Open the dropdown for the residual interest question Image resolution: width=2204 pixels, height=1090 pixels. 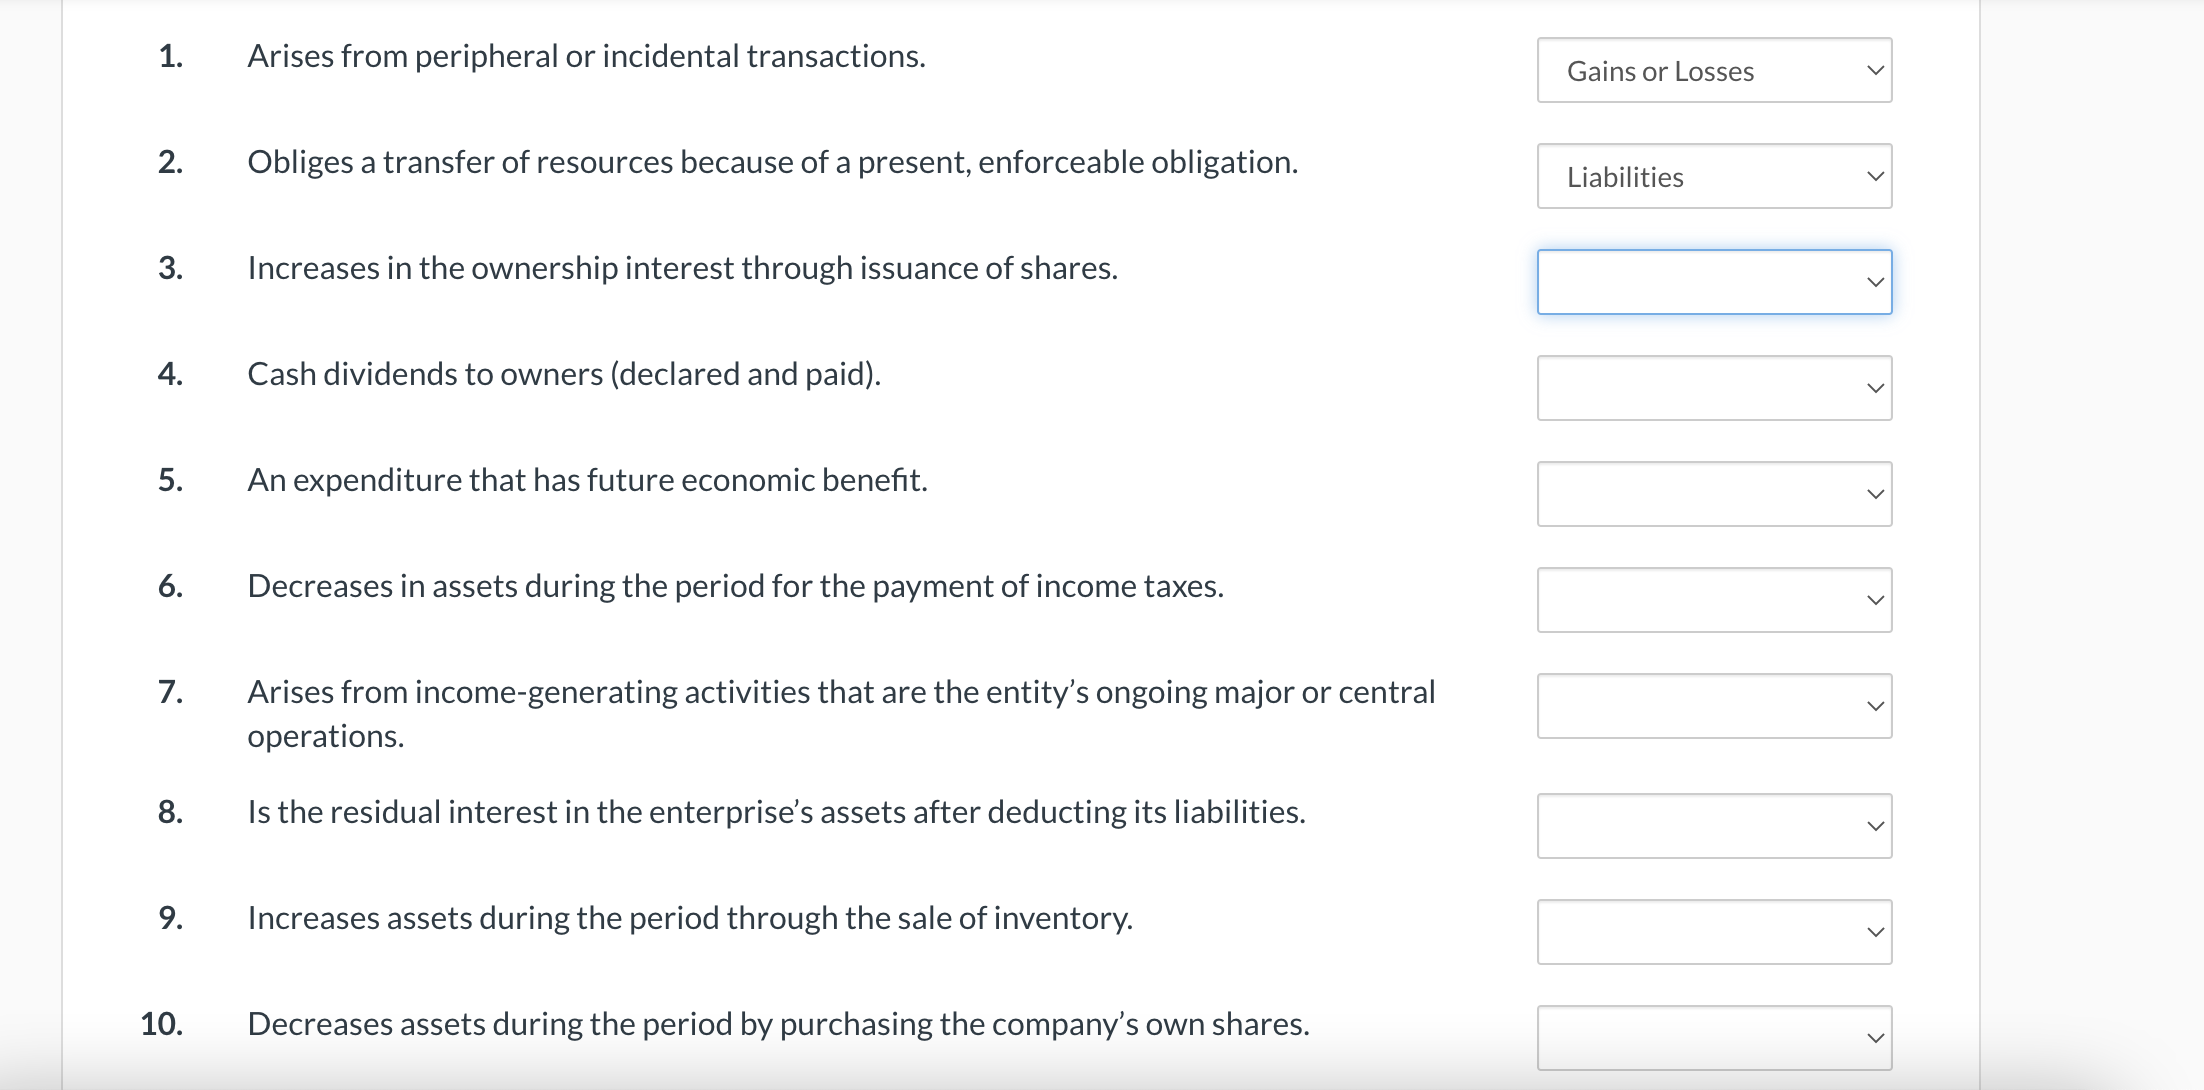(1712, 825)
